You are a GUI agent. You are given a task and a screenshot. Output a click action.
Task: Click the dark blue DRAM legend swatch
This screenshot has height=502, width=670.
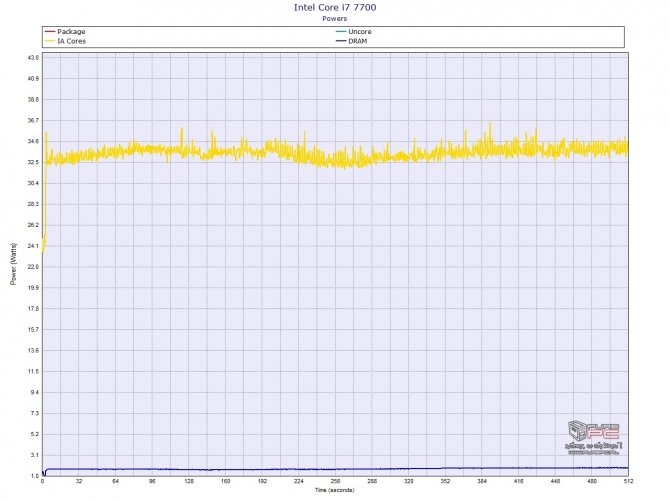pyautogui.click(x=341, y=41)
